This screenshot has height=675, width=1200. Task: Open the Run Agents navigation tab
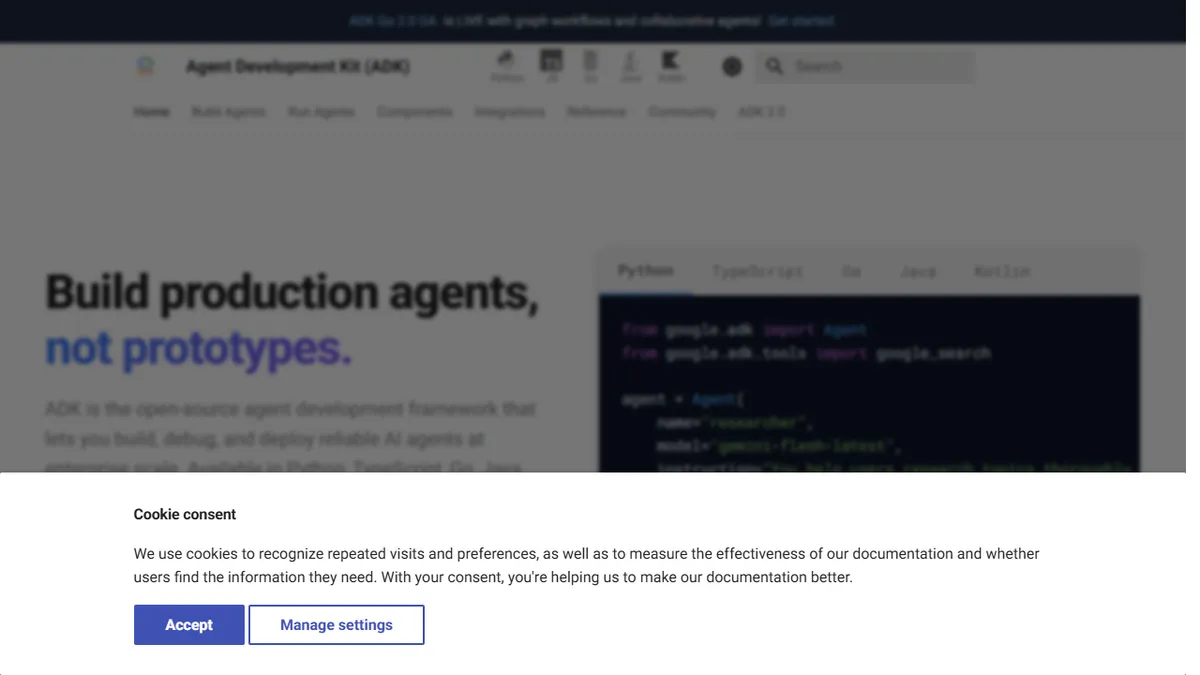coord(321,112)
